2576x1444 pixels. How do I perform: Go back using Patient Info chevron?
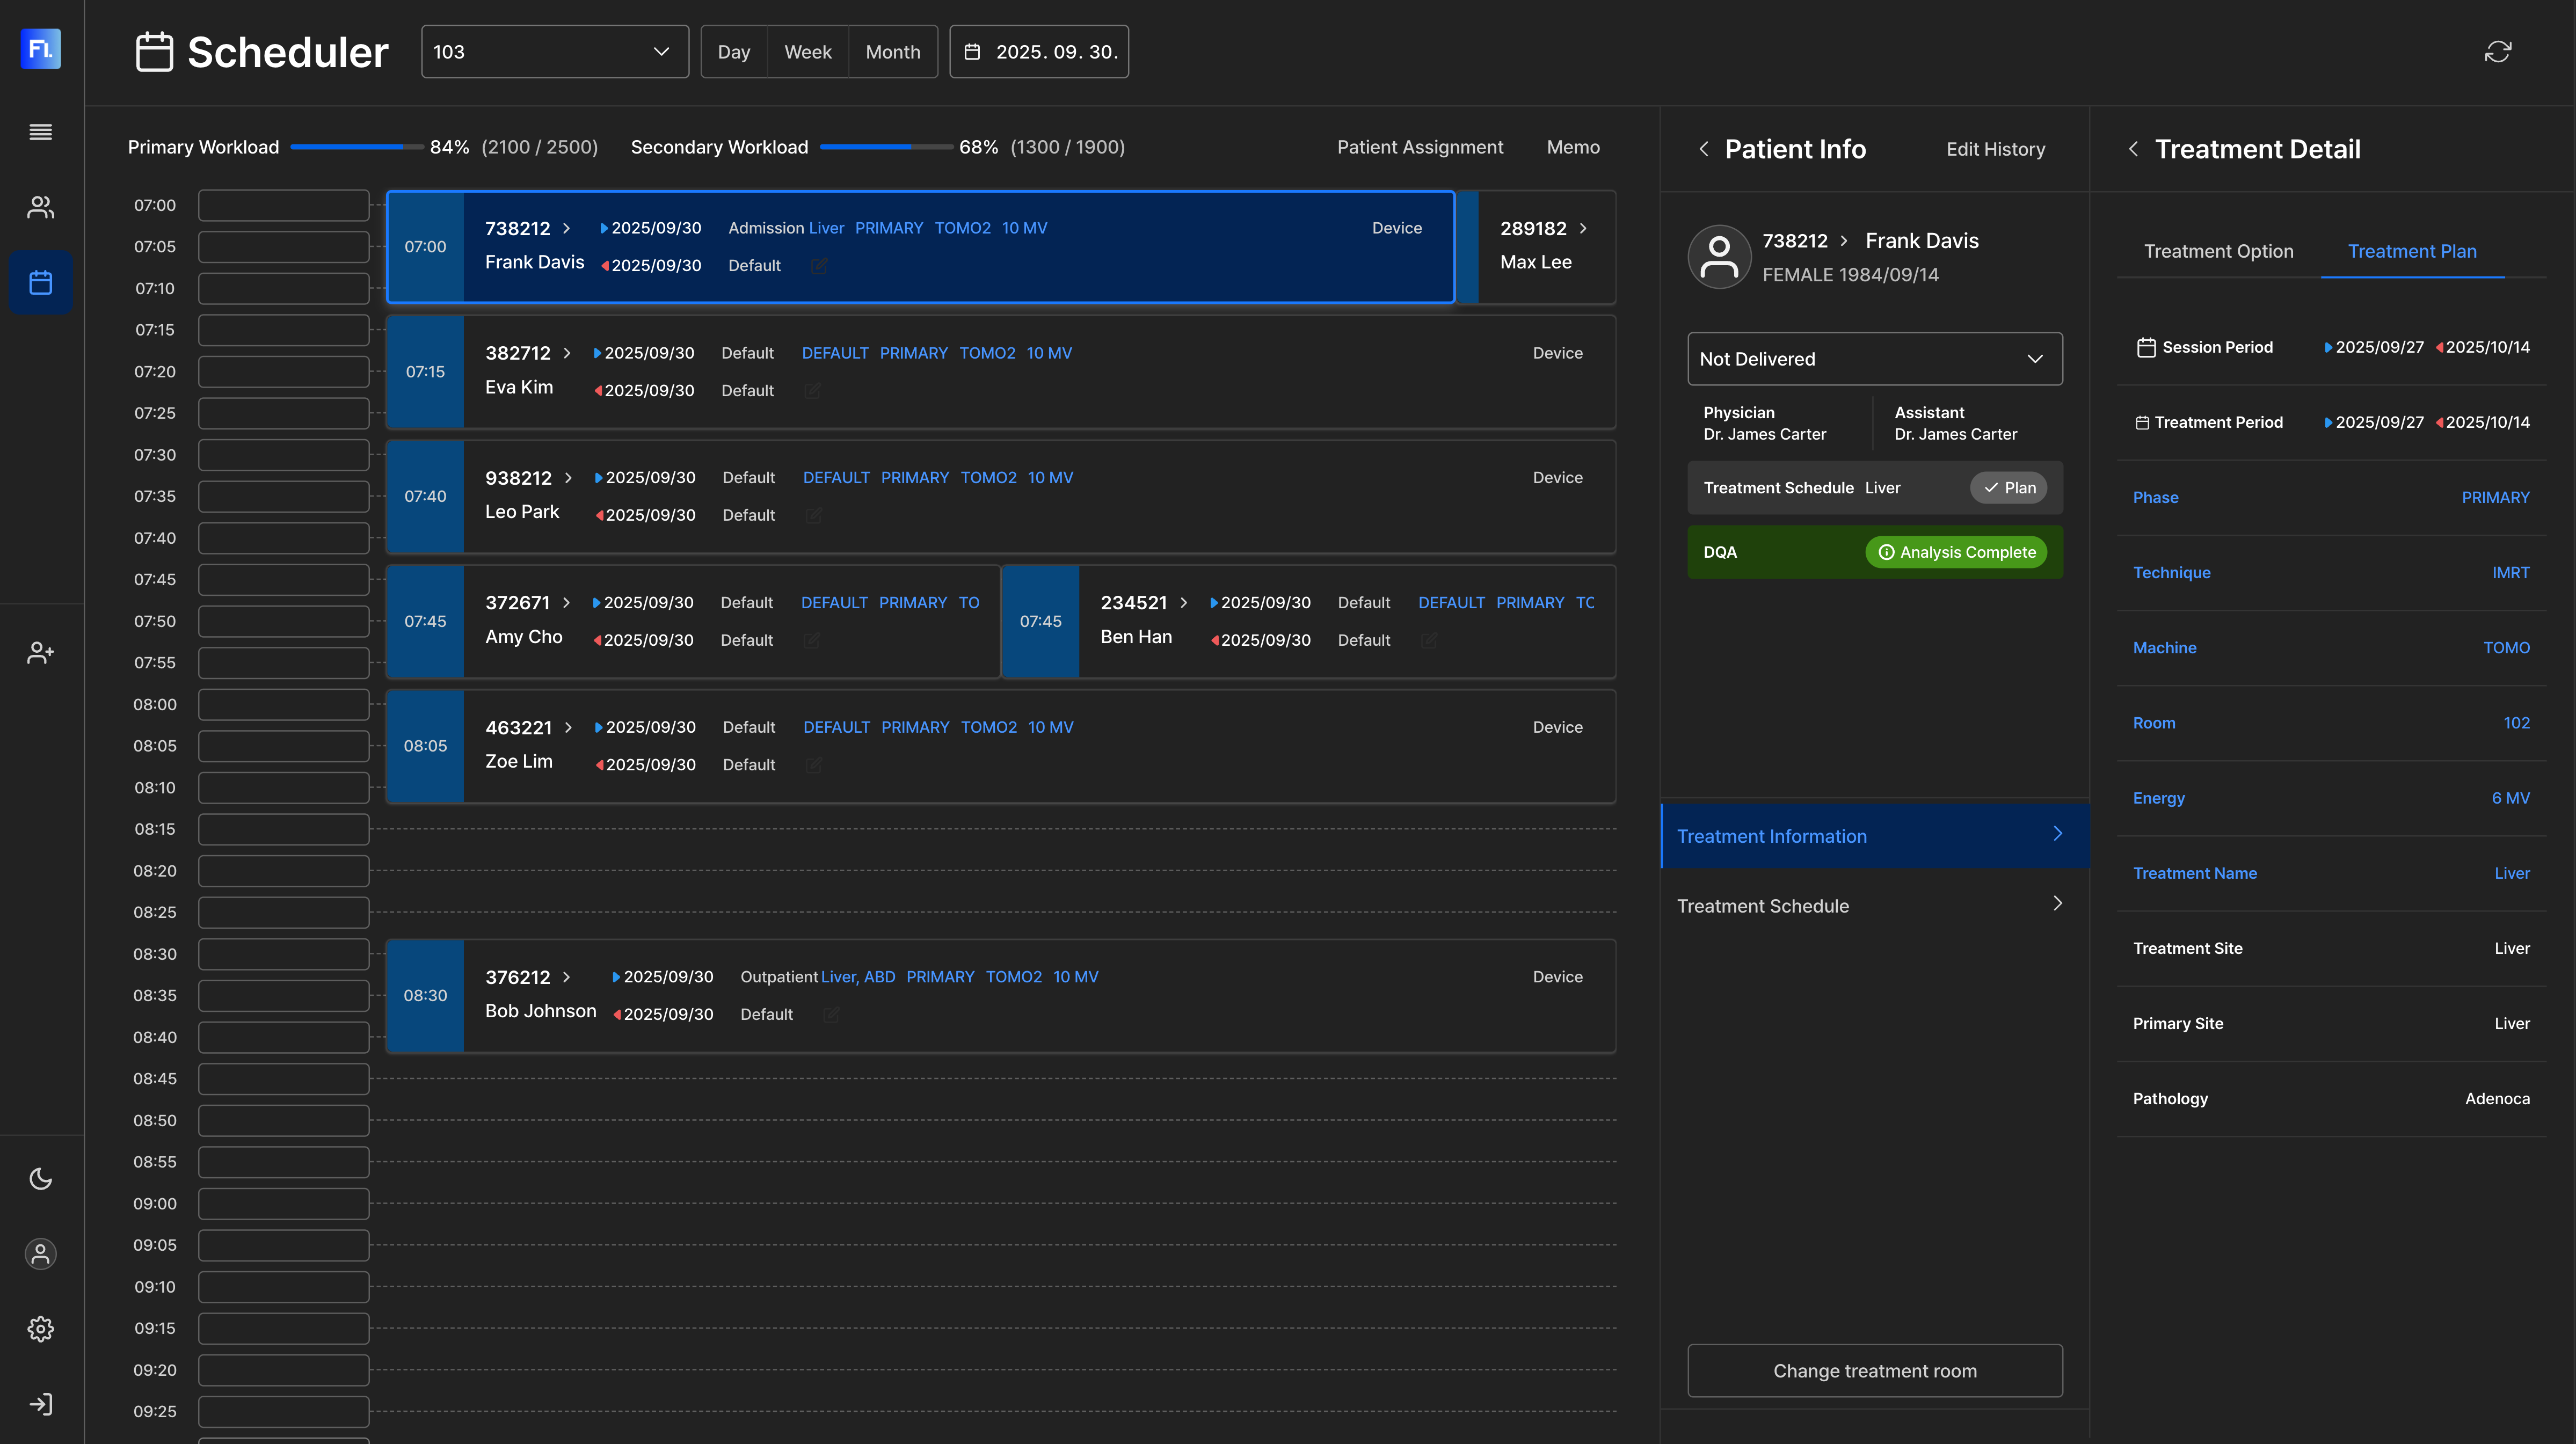(x=1704, y=149)
